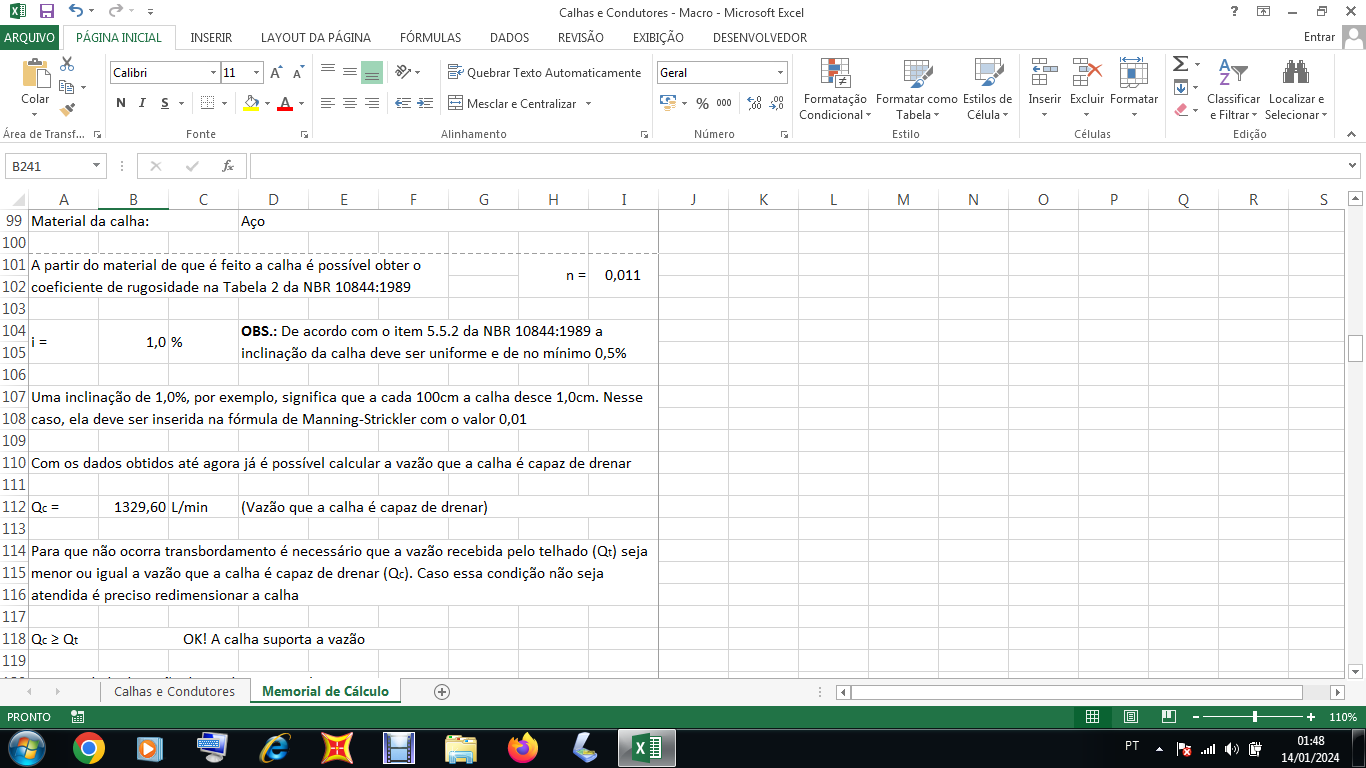Click the Format Painter brush icon

[67, 110]
